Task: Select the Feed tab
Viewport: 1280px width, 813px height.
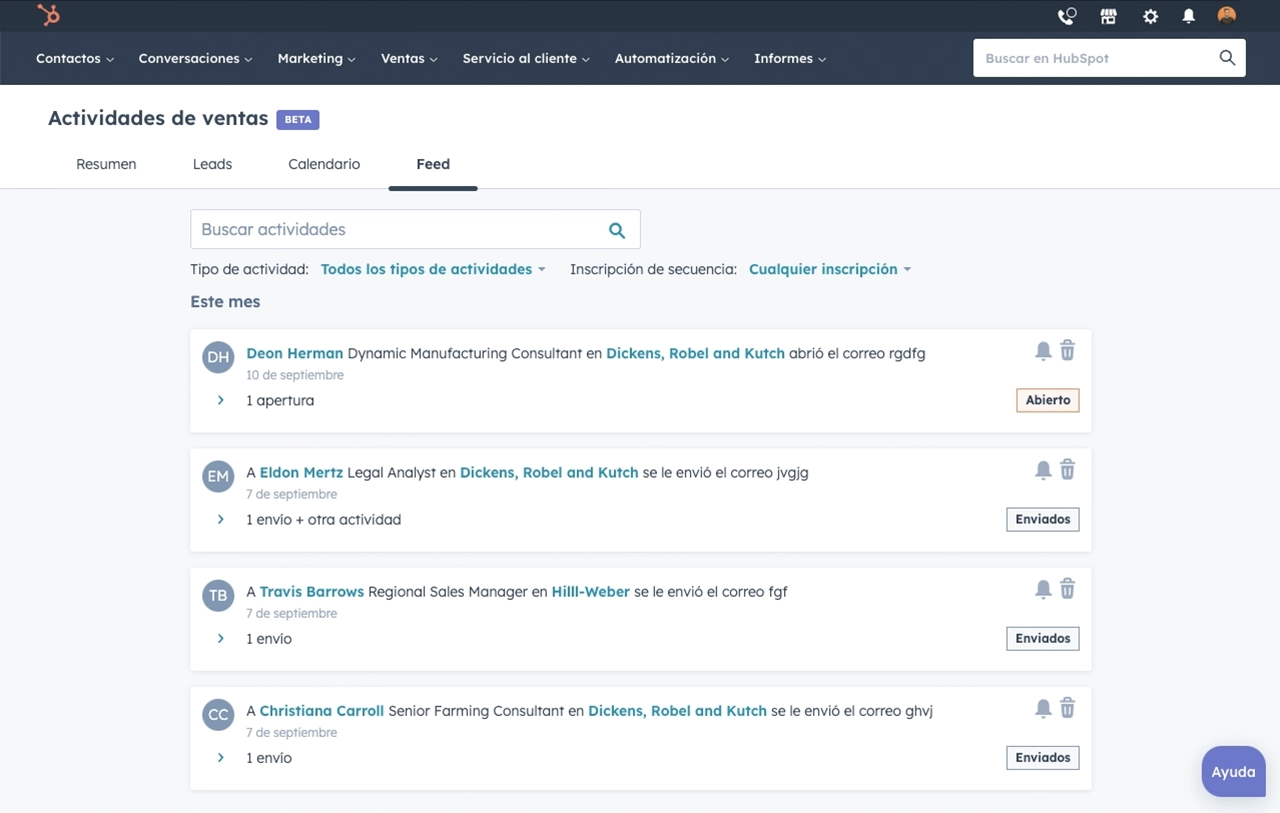Action: pos(433,164)
